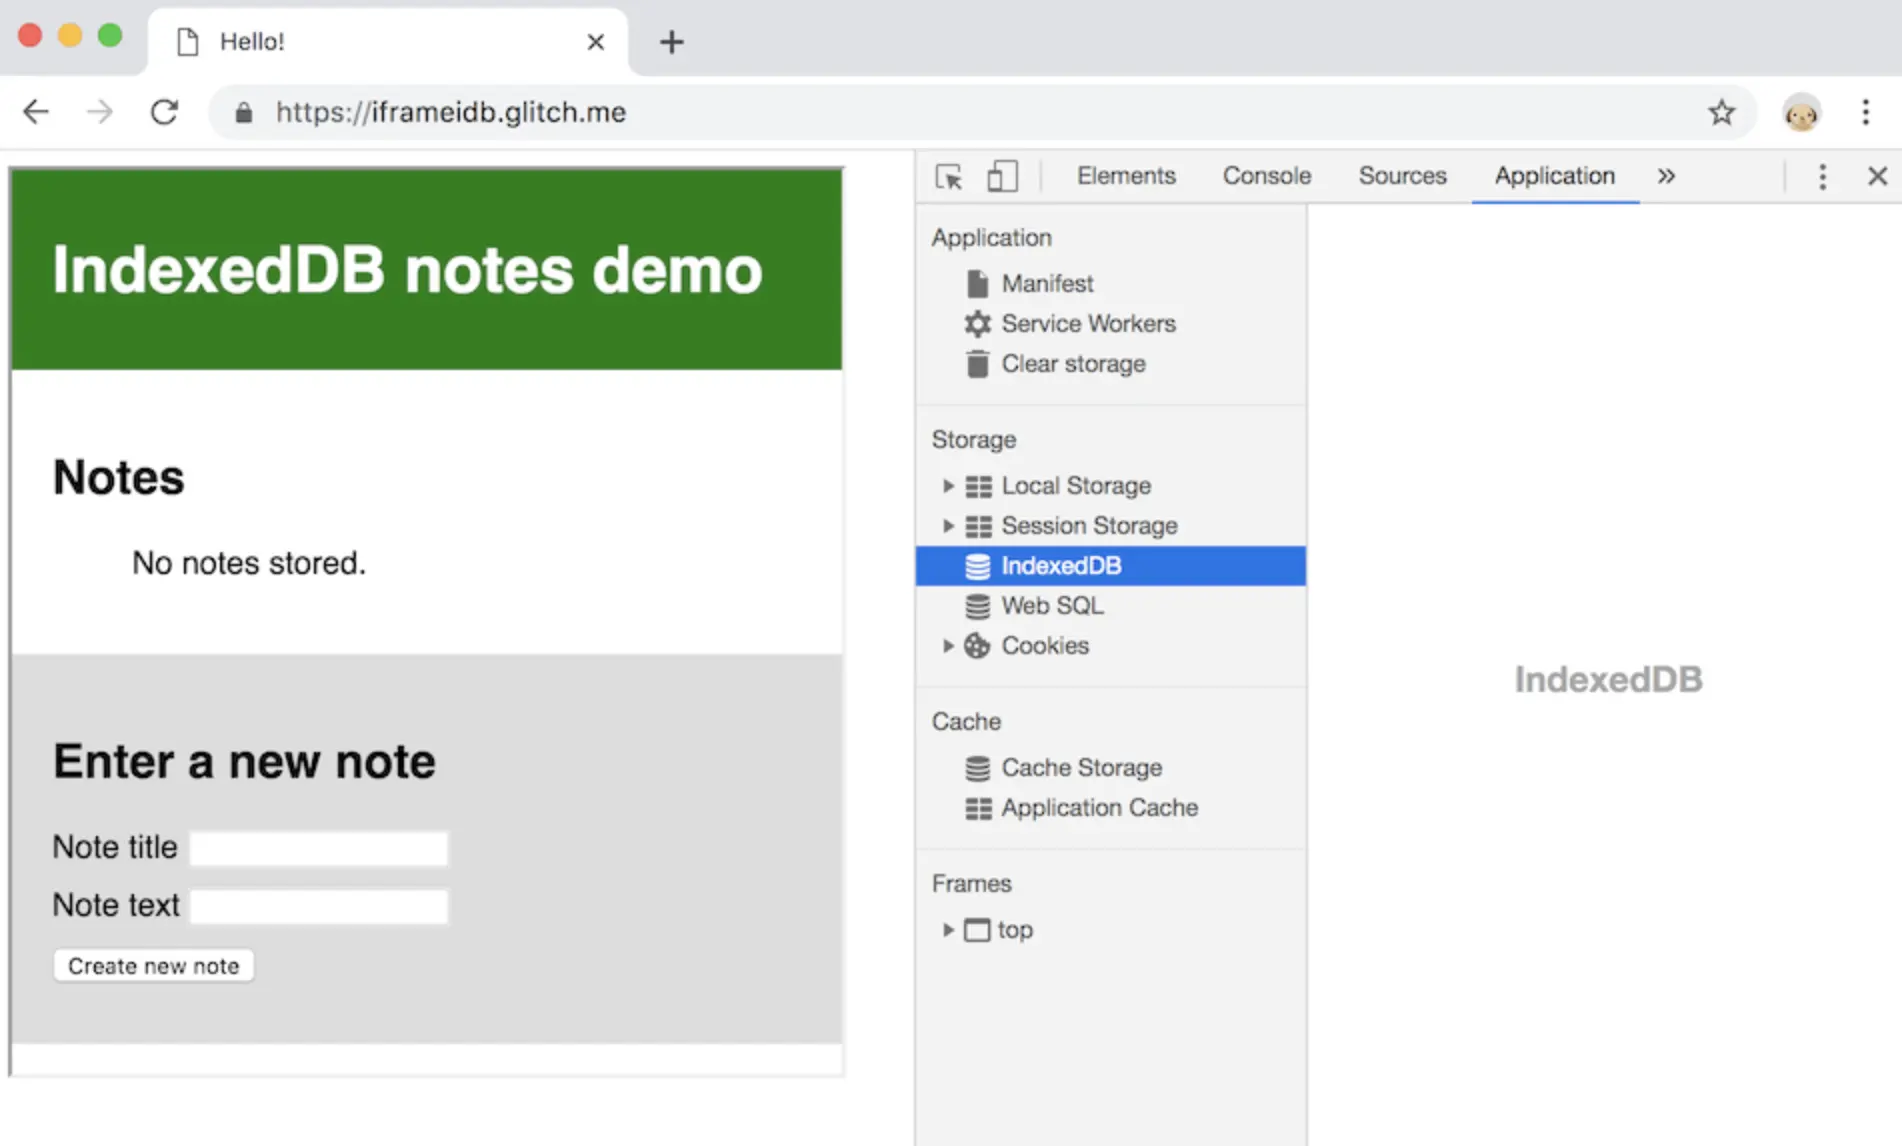Click the Manifest document icon
1902x1146 pixels.
[977, 284]
